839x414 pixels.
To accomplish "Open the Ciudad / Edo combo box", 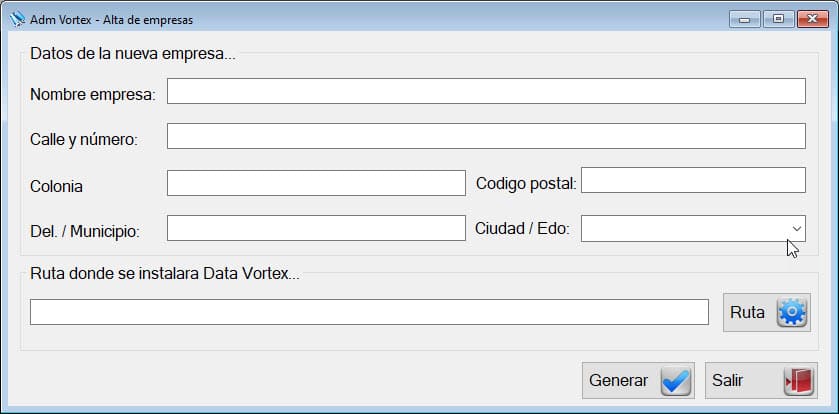I will click(693, 228).
